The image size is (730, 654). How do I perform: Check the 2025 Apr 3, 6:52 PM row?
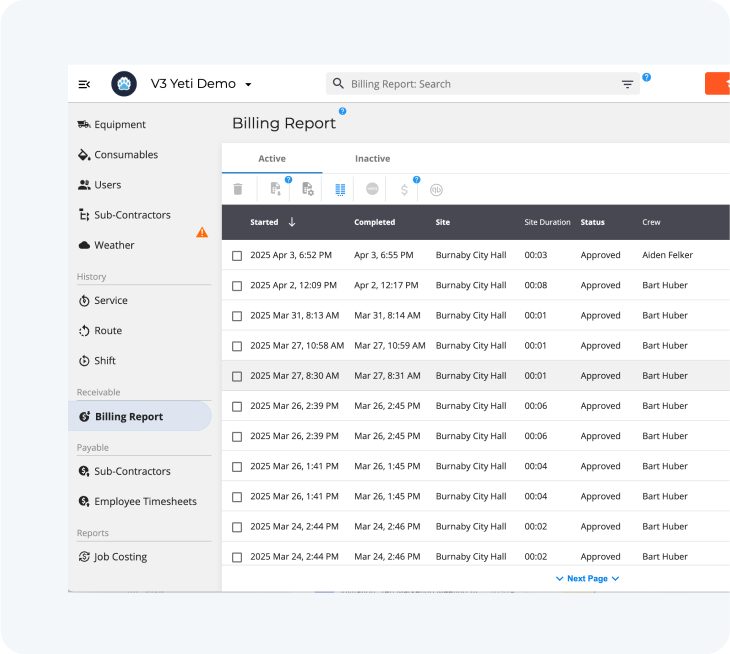[237, 256]
